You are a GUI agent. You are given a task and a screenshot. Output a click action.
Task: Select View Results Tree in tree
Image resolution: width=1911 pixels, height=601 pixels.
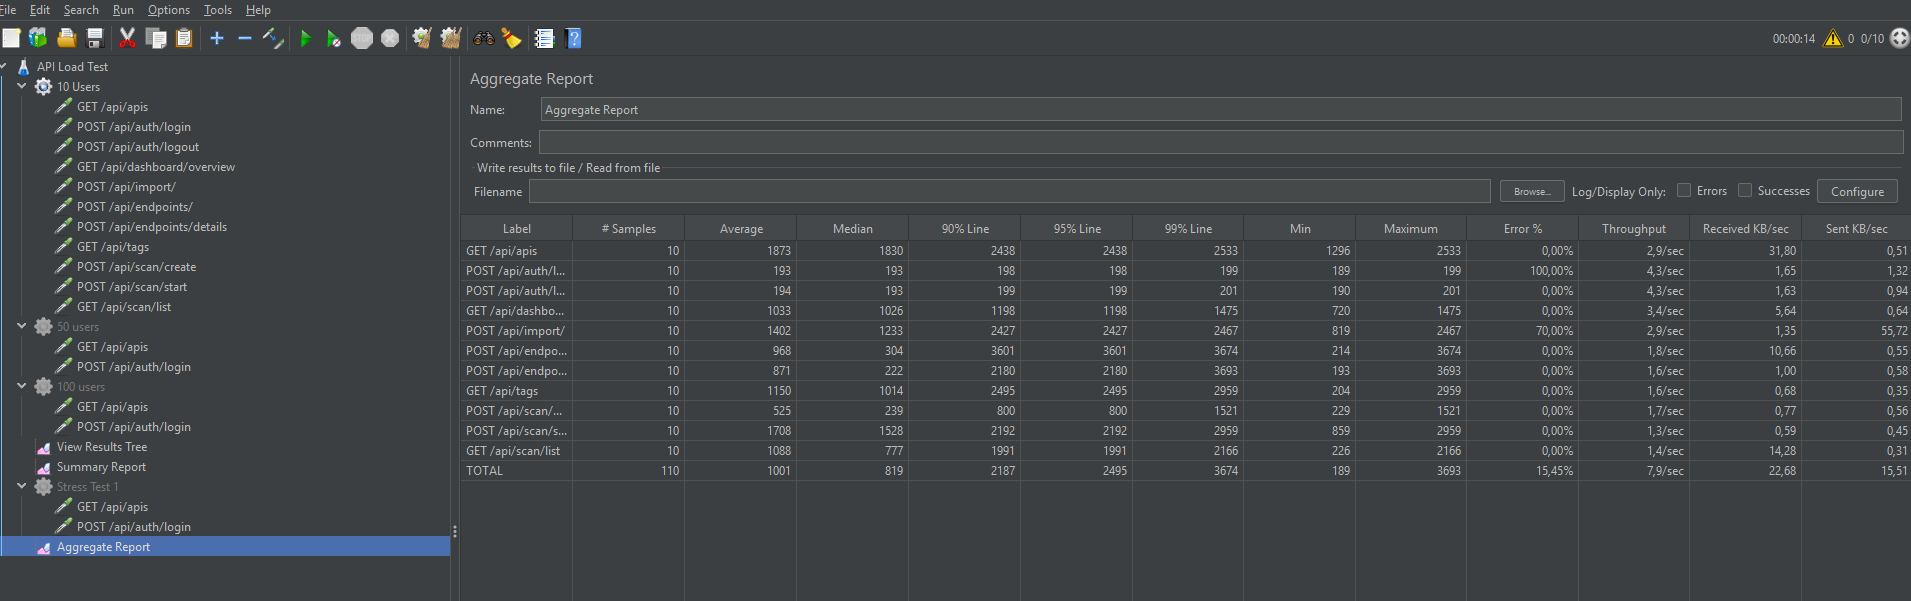(x=101, y=447)
